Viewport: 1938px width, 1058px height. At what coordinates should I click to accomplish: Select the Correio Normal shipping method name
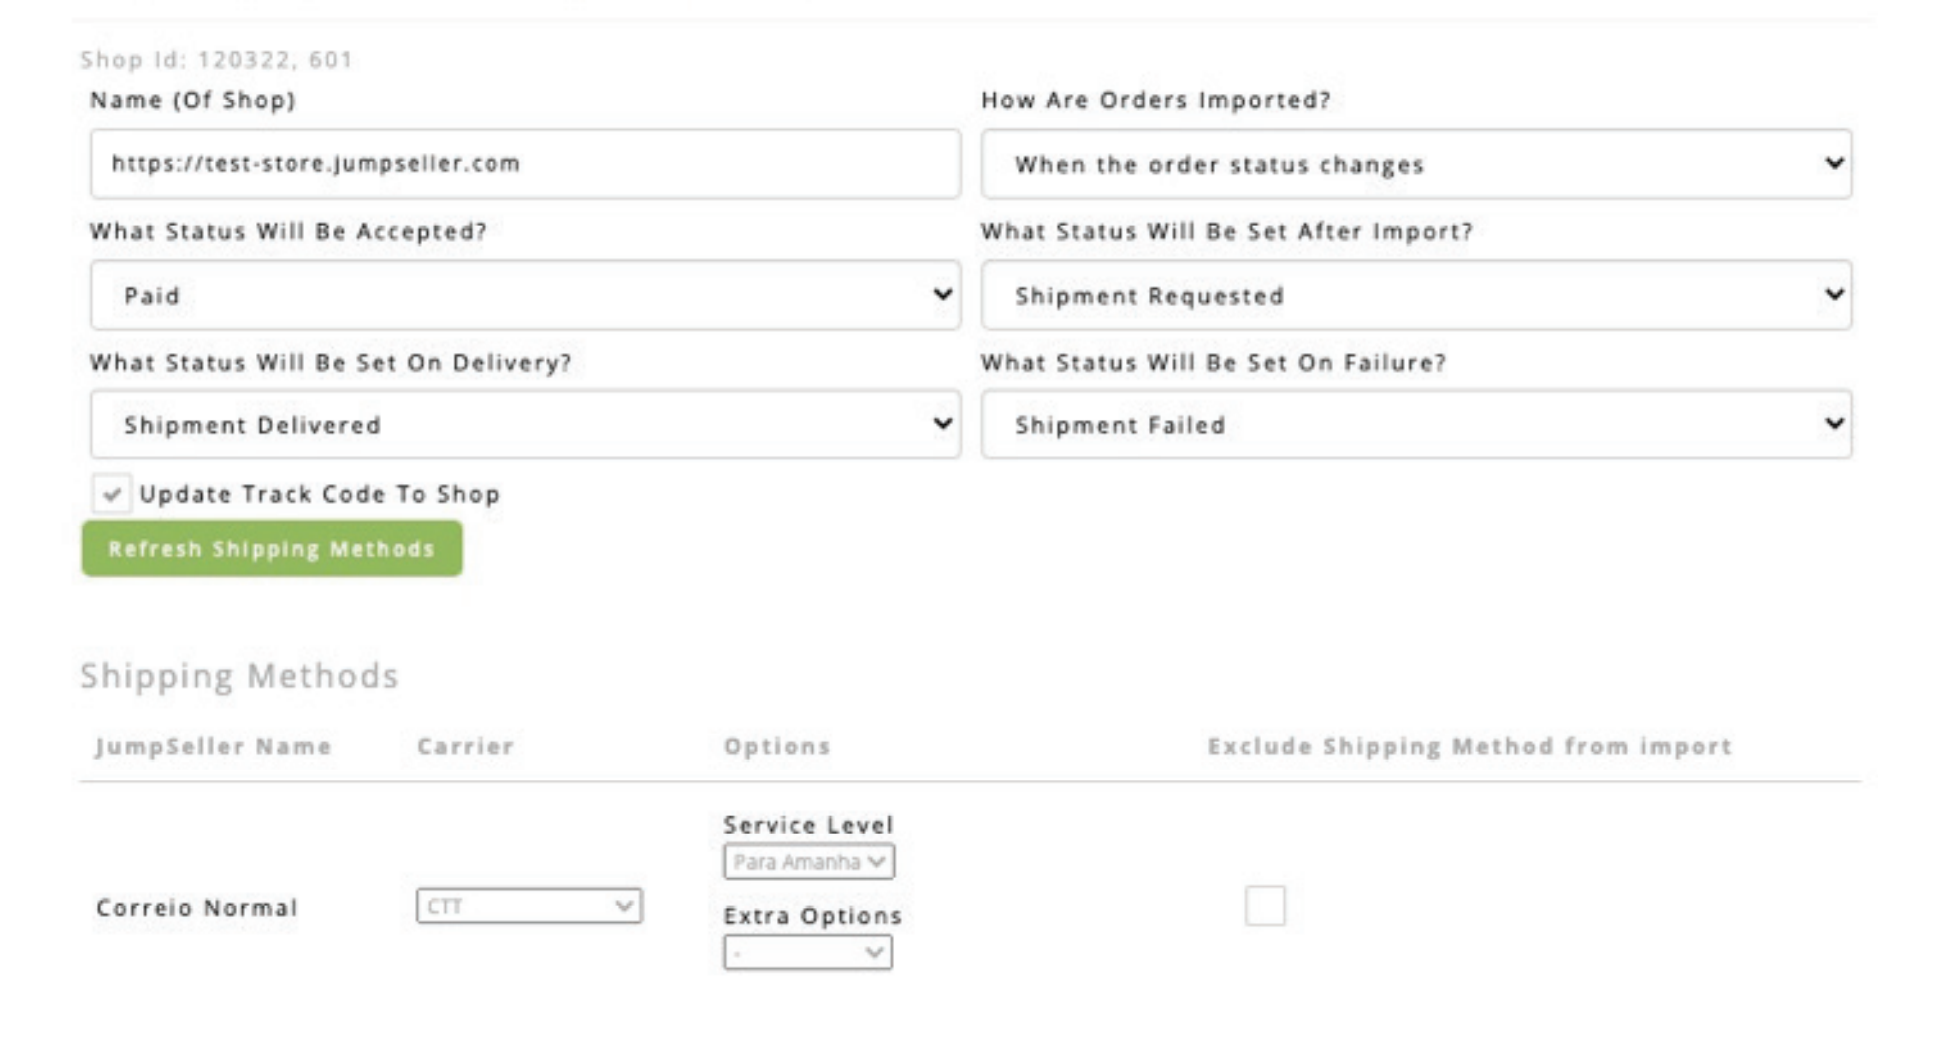197,908
